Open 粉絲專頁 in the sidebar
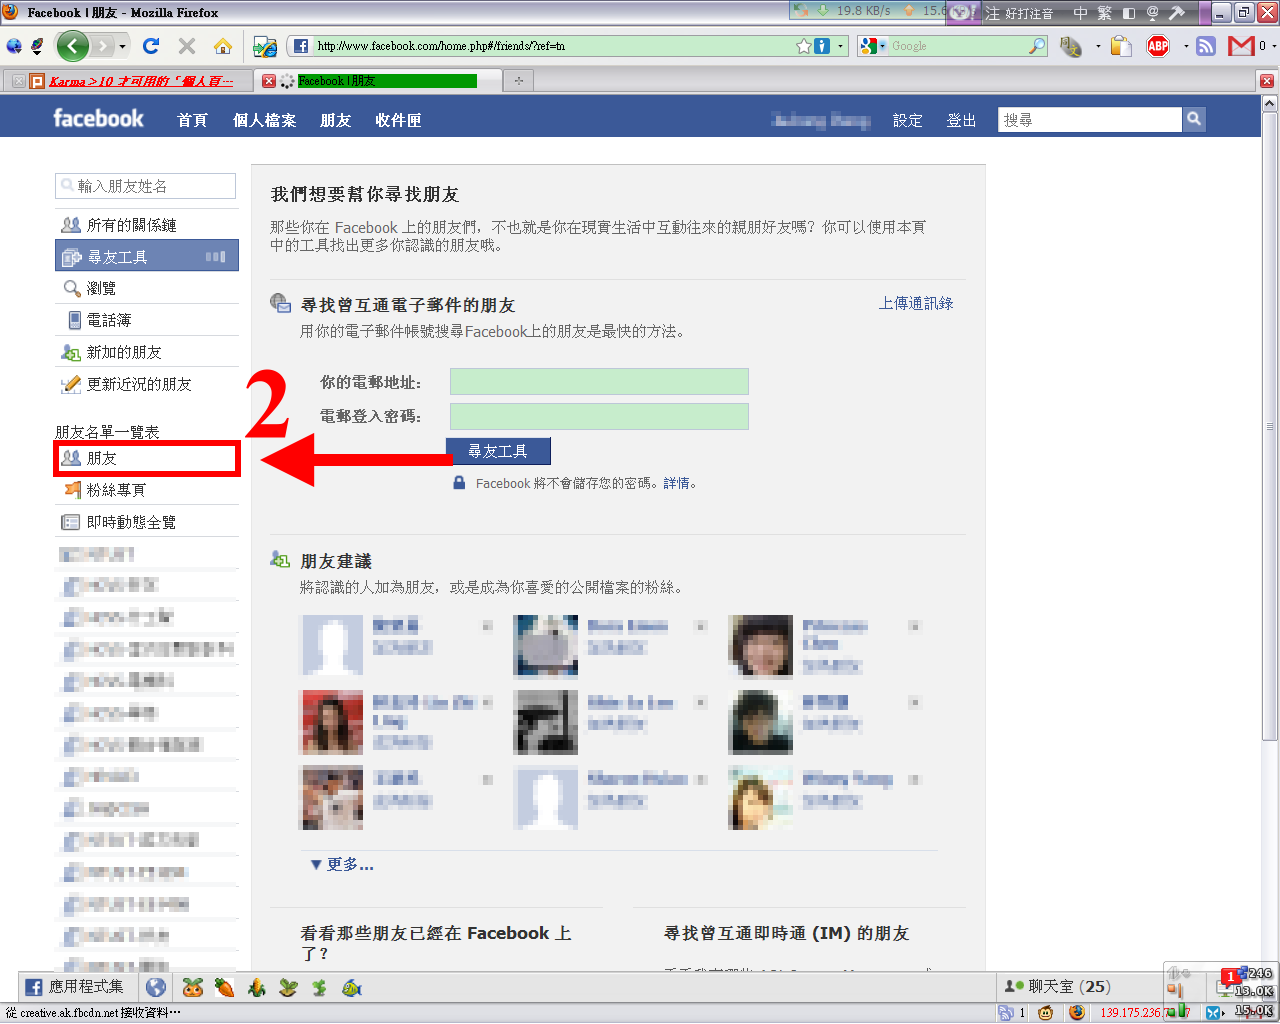1280x1024 pixels. [147, 490]
